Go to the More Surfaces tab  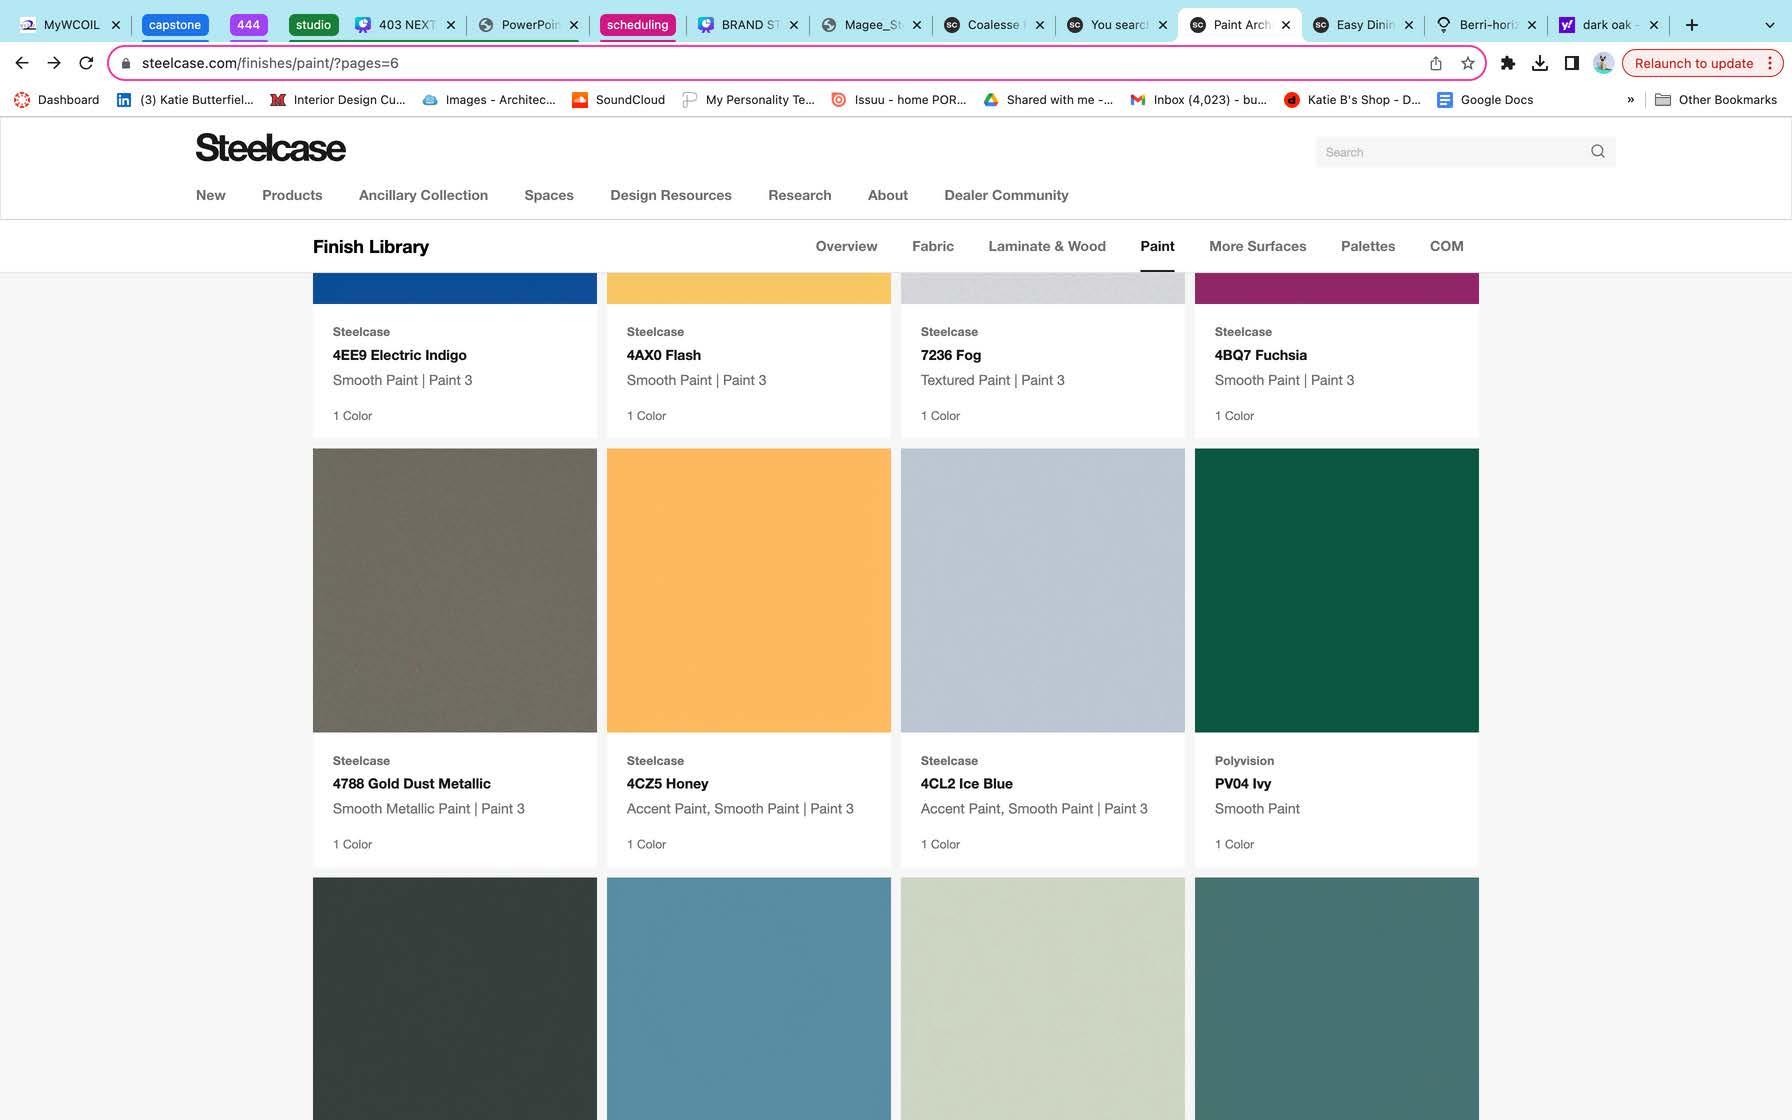pyautogui.click(x=1257, y=246)
